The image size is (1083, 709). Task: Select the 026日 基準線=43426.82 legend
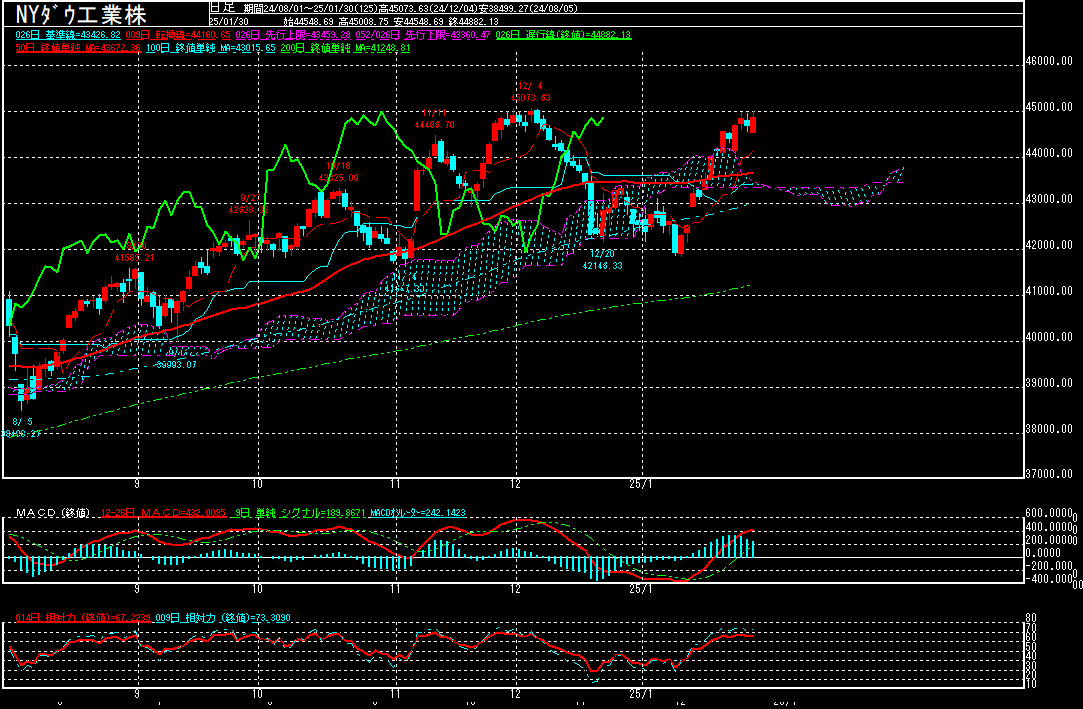pos(68,35)
